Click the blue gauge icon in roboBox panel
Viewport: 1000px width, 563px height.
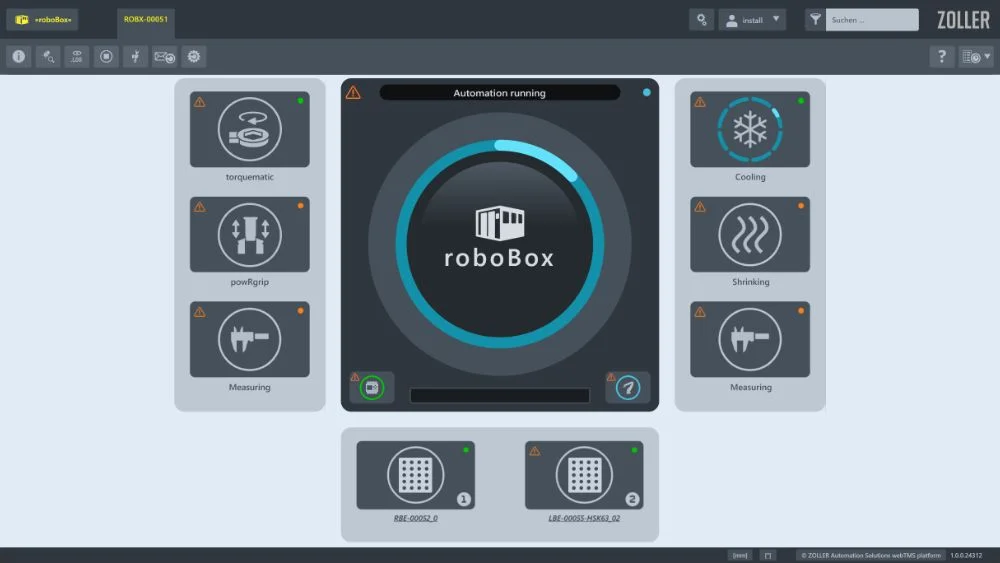point(627,387)
